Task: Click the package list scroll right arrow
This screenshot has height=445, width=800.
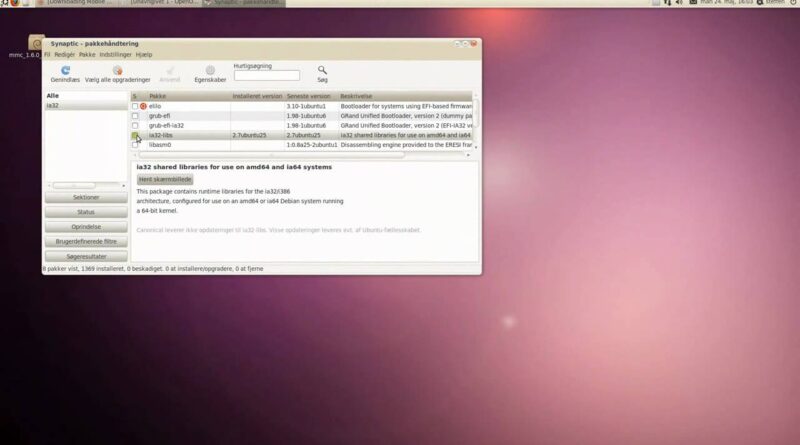Action: pyautogui.click(x=468, y=155)
